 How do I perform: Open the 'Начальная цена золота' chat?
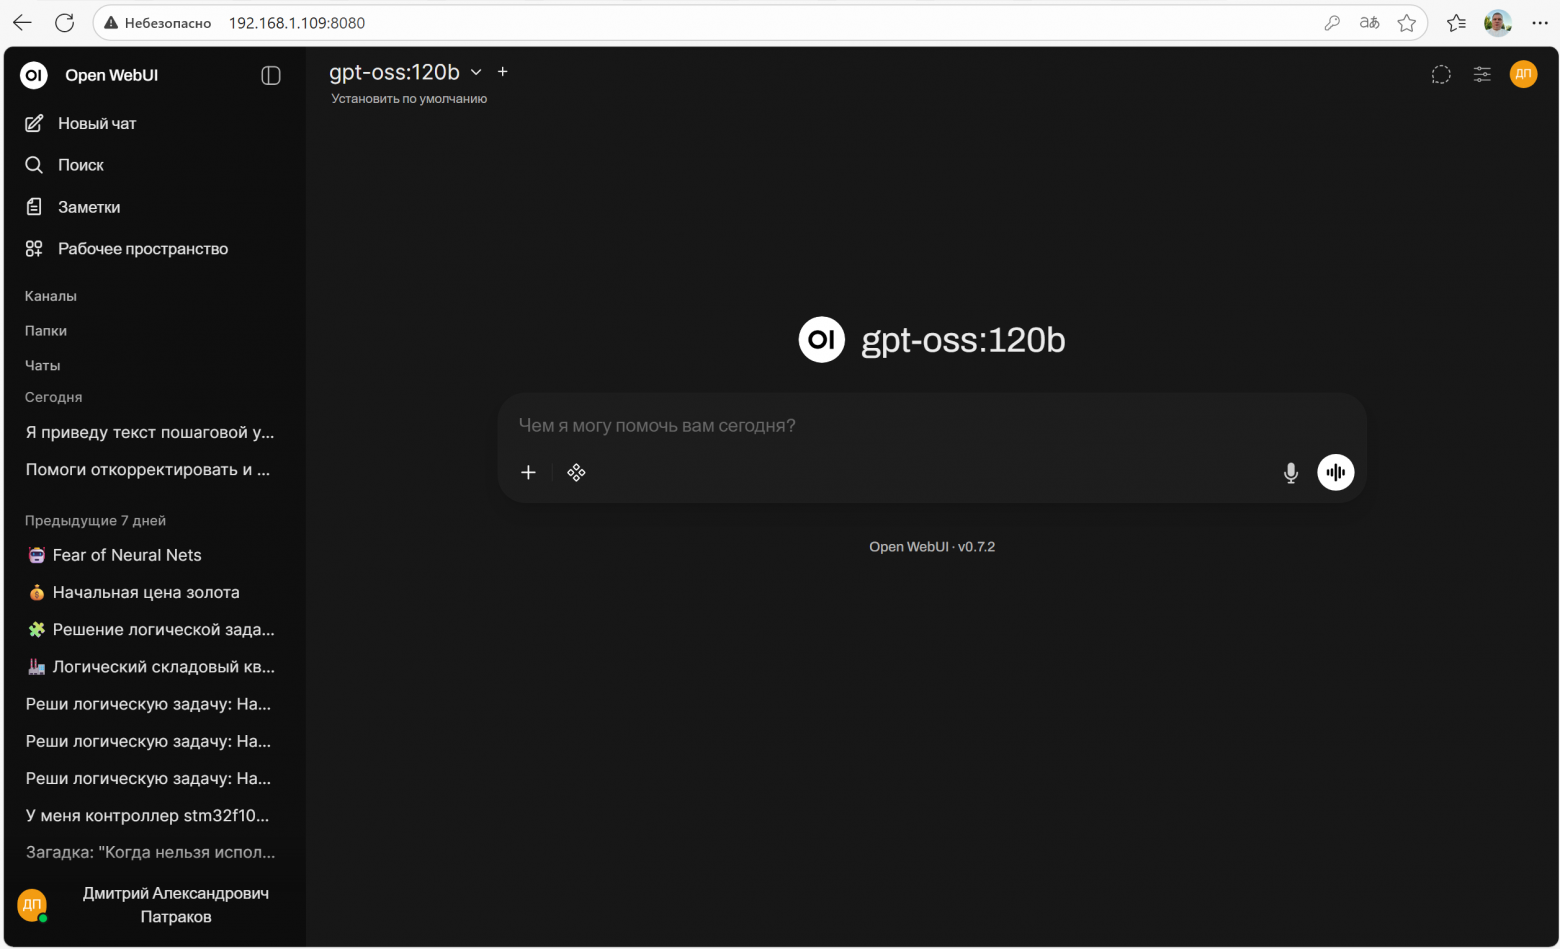pos(146,592)
